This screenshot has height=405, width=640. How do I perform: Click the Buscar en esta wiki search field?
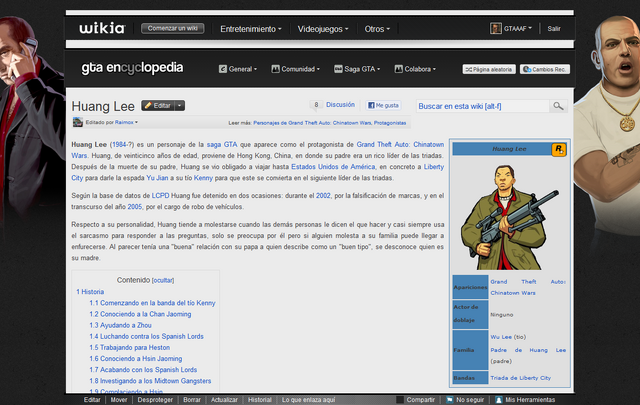click(482, 106)
